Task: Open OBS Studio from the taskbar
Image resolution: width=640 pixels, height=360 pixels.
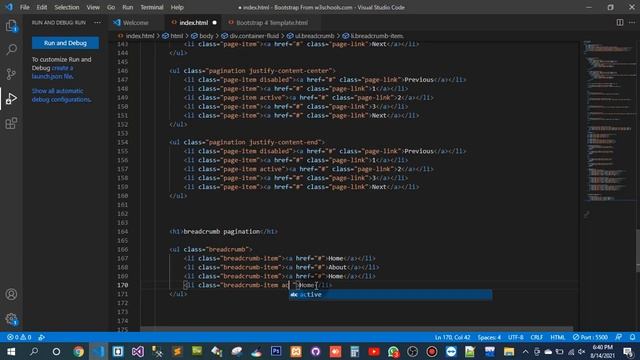Action: (x=413, y=351)
